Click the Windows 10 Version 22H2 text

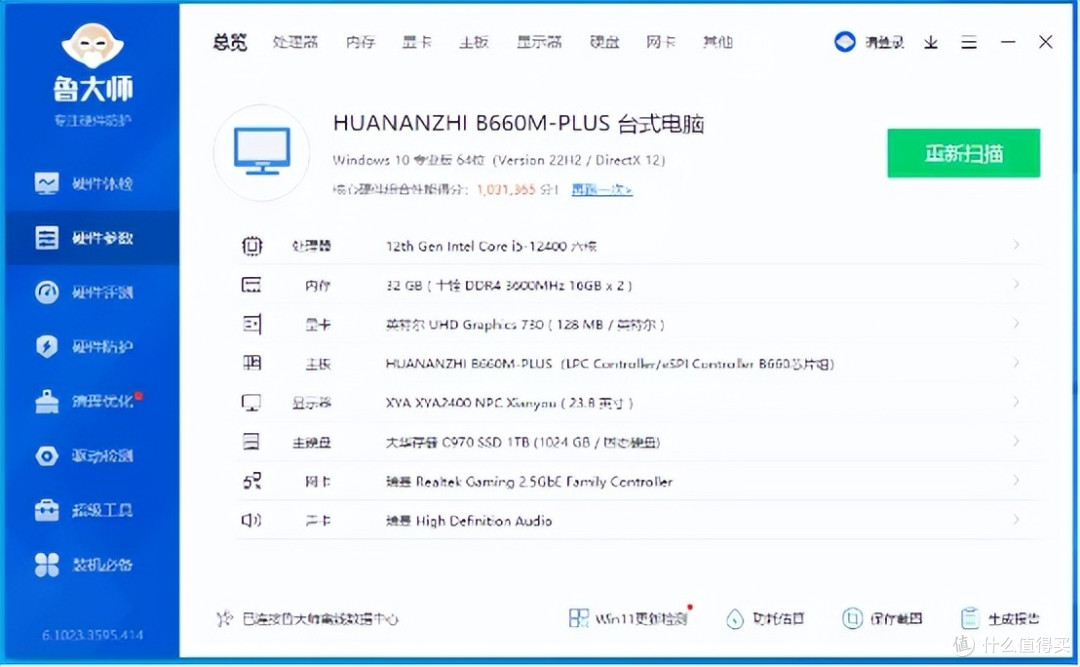(499, 160)
